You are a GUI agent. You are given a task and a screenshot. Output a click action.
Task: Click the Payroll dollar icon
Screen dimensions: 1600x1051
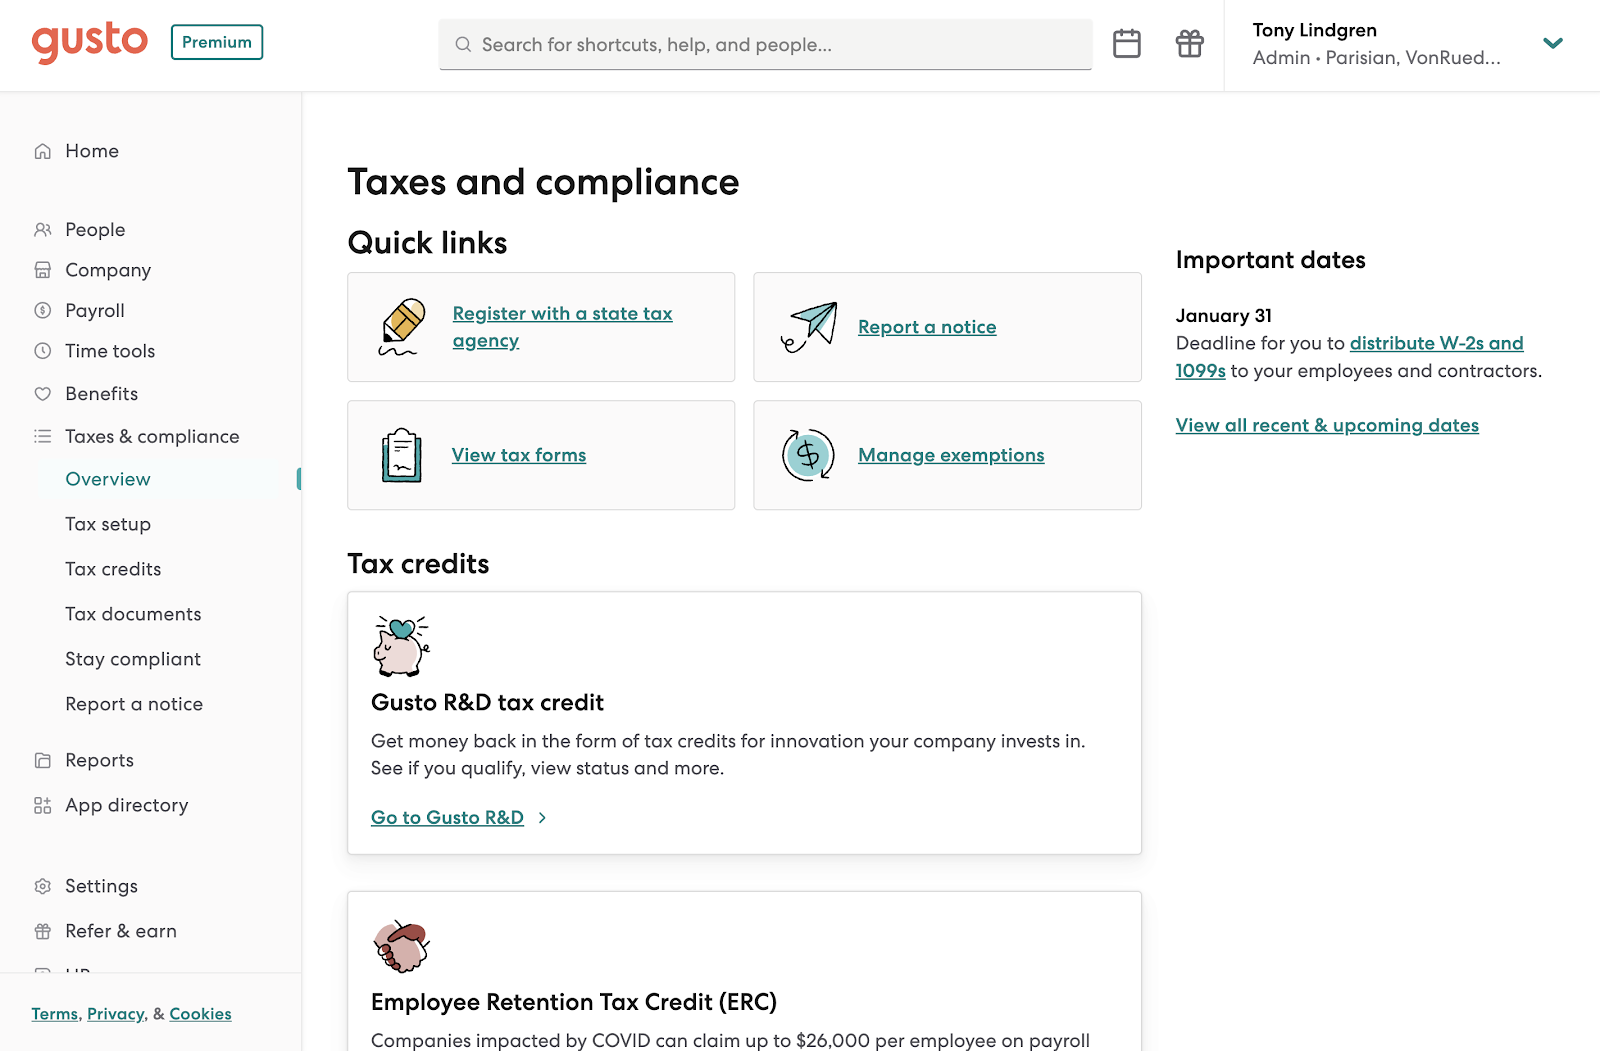[43, 311]
